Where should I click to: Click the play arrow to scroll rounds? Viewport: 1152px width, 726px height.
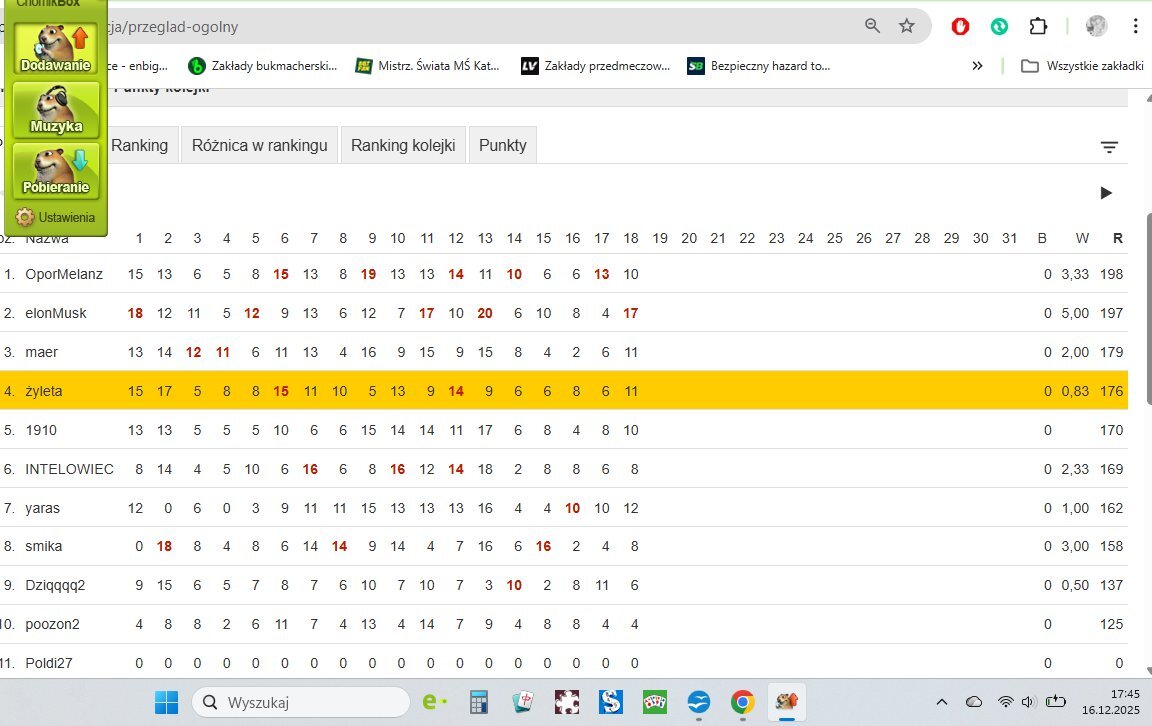(1106, 193)
